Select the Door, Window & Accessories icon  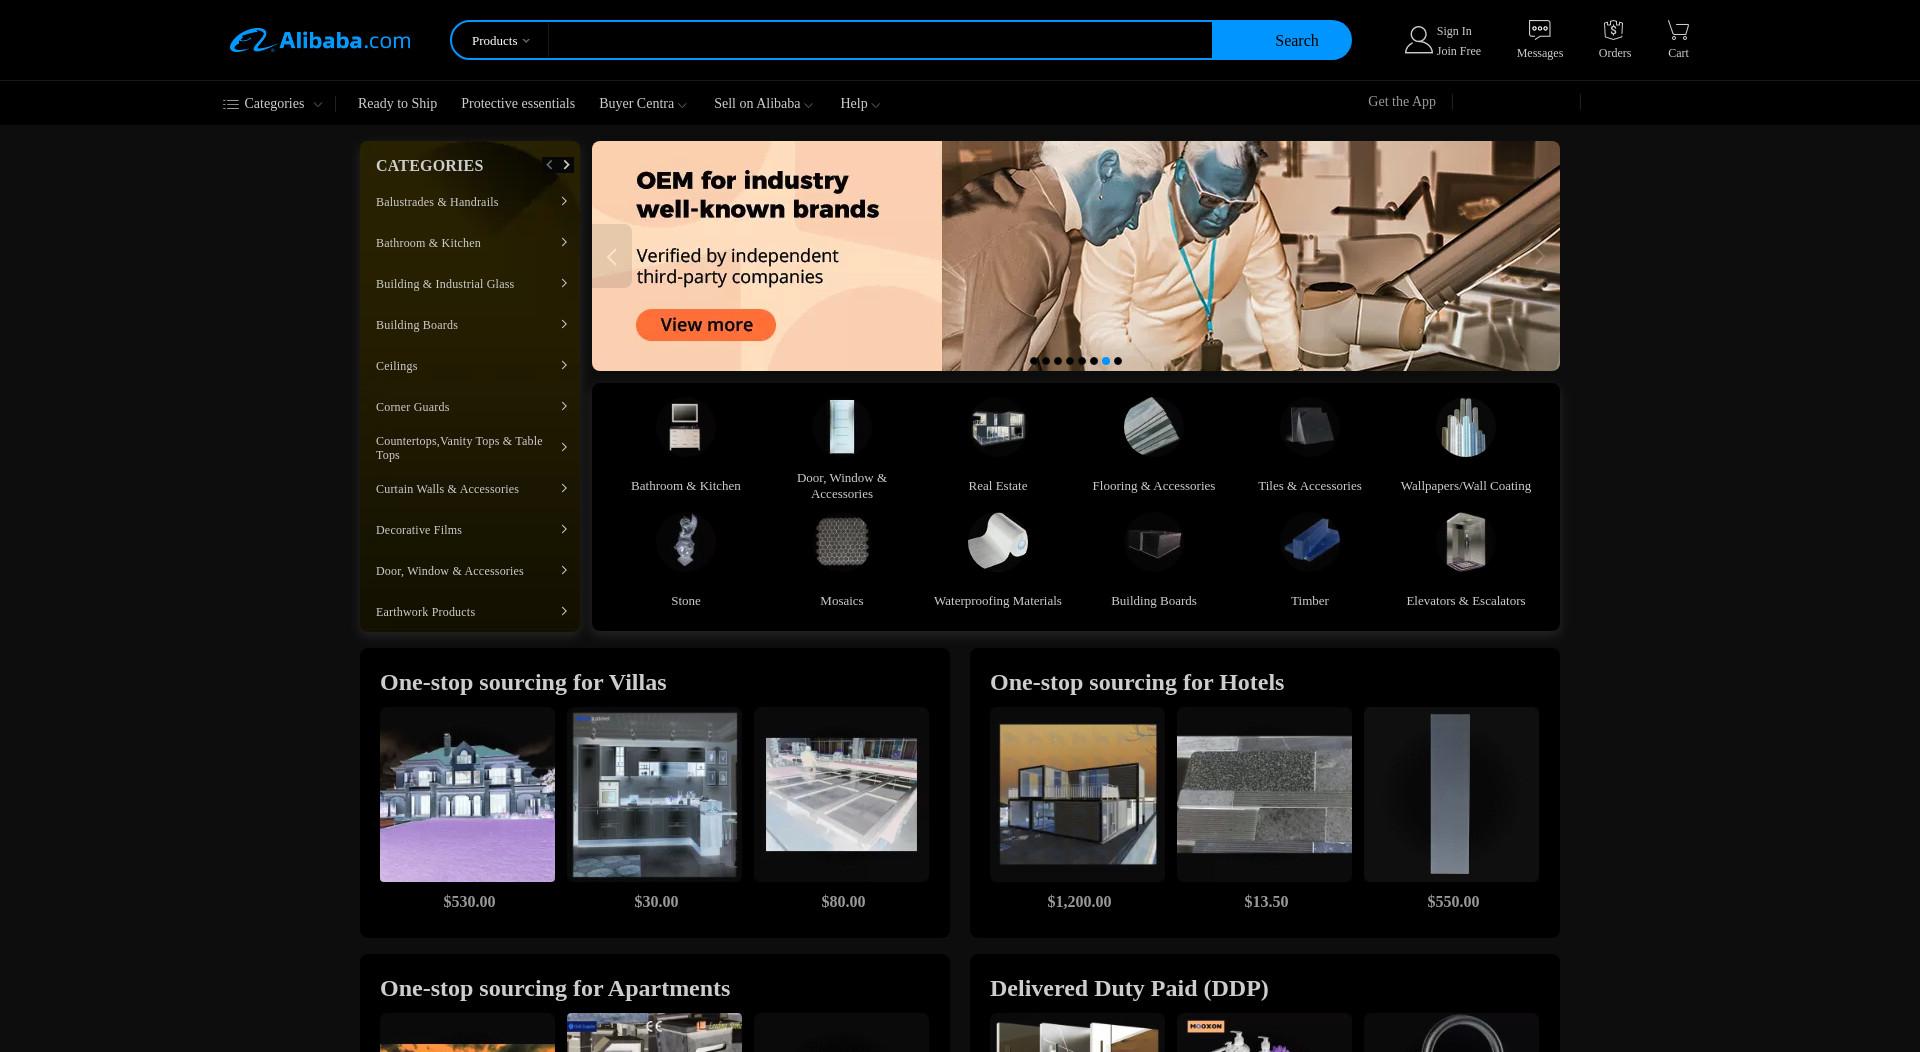click(x=841, y=427)
